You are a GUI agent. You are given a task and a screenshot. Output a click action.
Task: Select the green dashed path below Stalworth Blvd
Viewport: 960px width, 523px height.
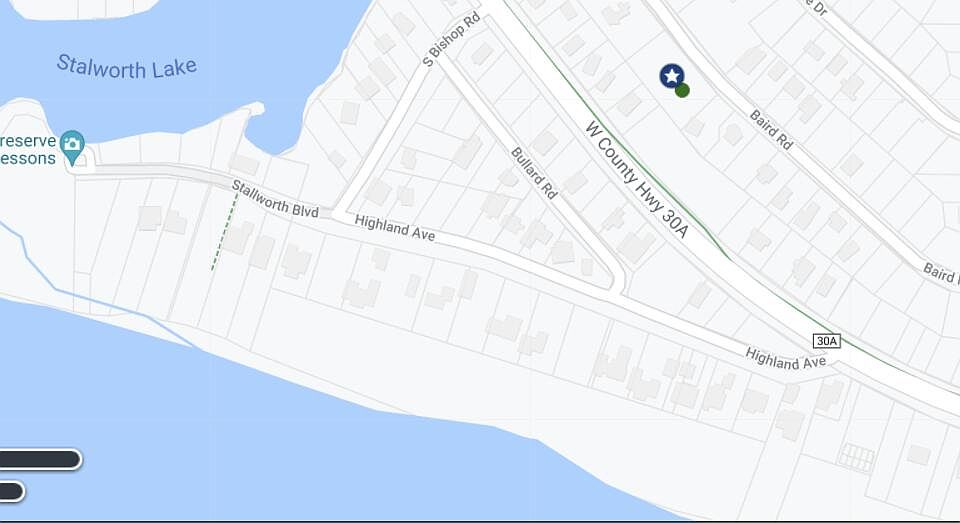[225, 231]
